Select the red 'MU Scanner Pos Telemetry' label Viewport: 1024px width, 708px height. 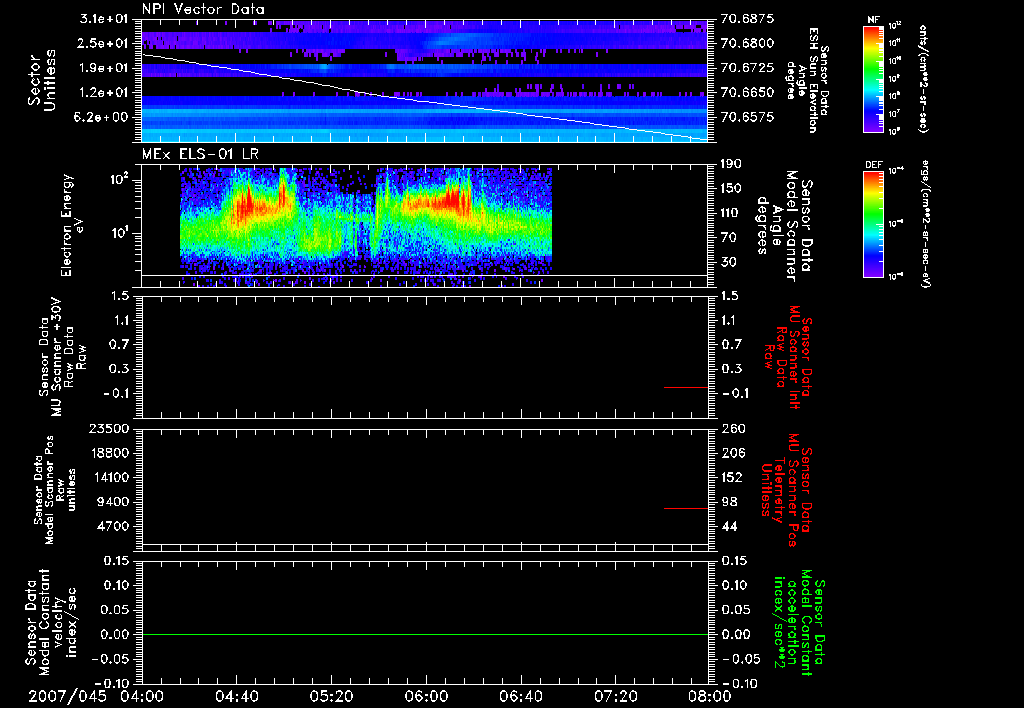click(x=786, y=490)
